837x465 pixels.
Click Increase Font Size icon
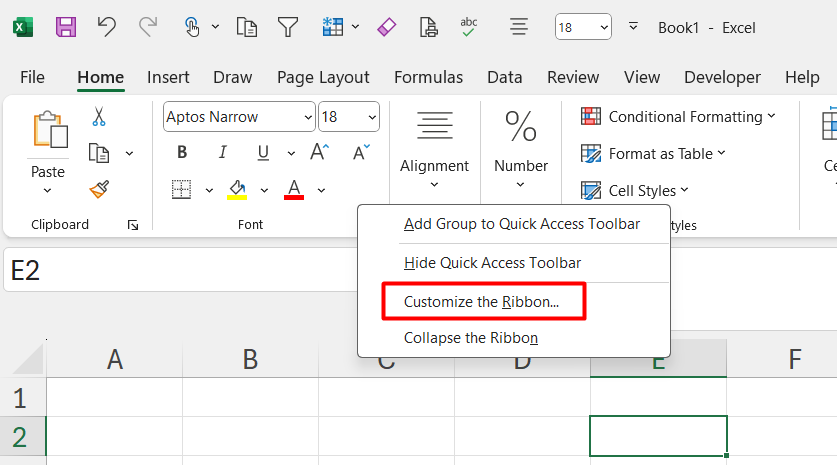[x=320, y=152]
